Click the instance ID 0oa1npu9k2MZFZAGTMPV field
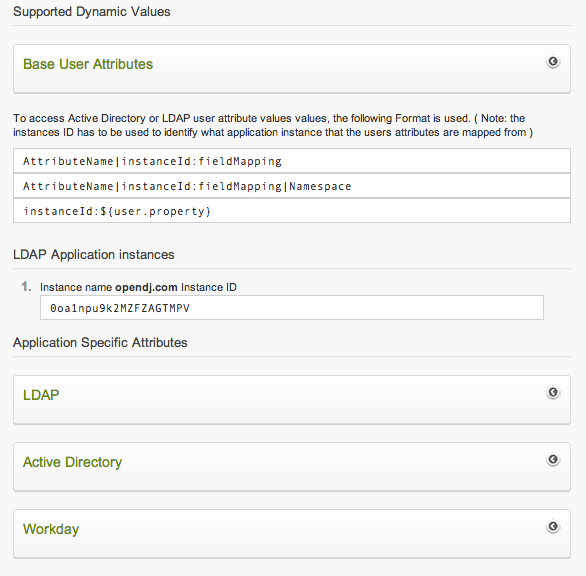Image resolution: width=586 pixels, height=576 pixels. pyautogui.click(x=292, y=308)
